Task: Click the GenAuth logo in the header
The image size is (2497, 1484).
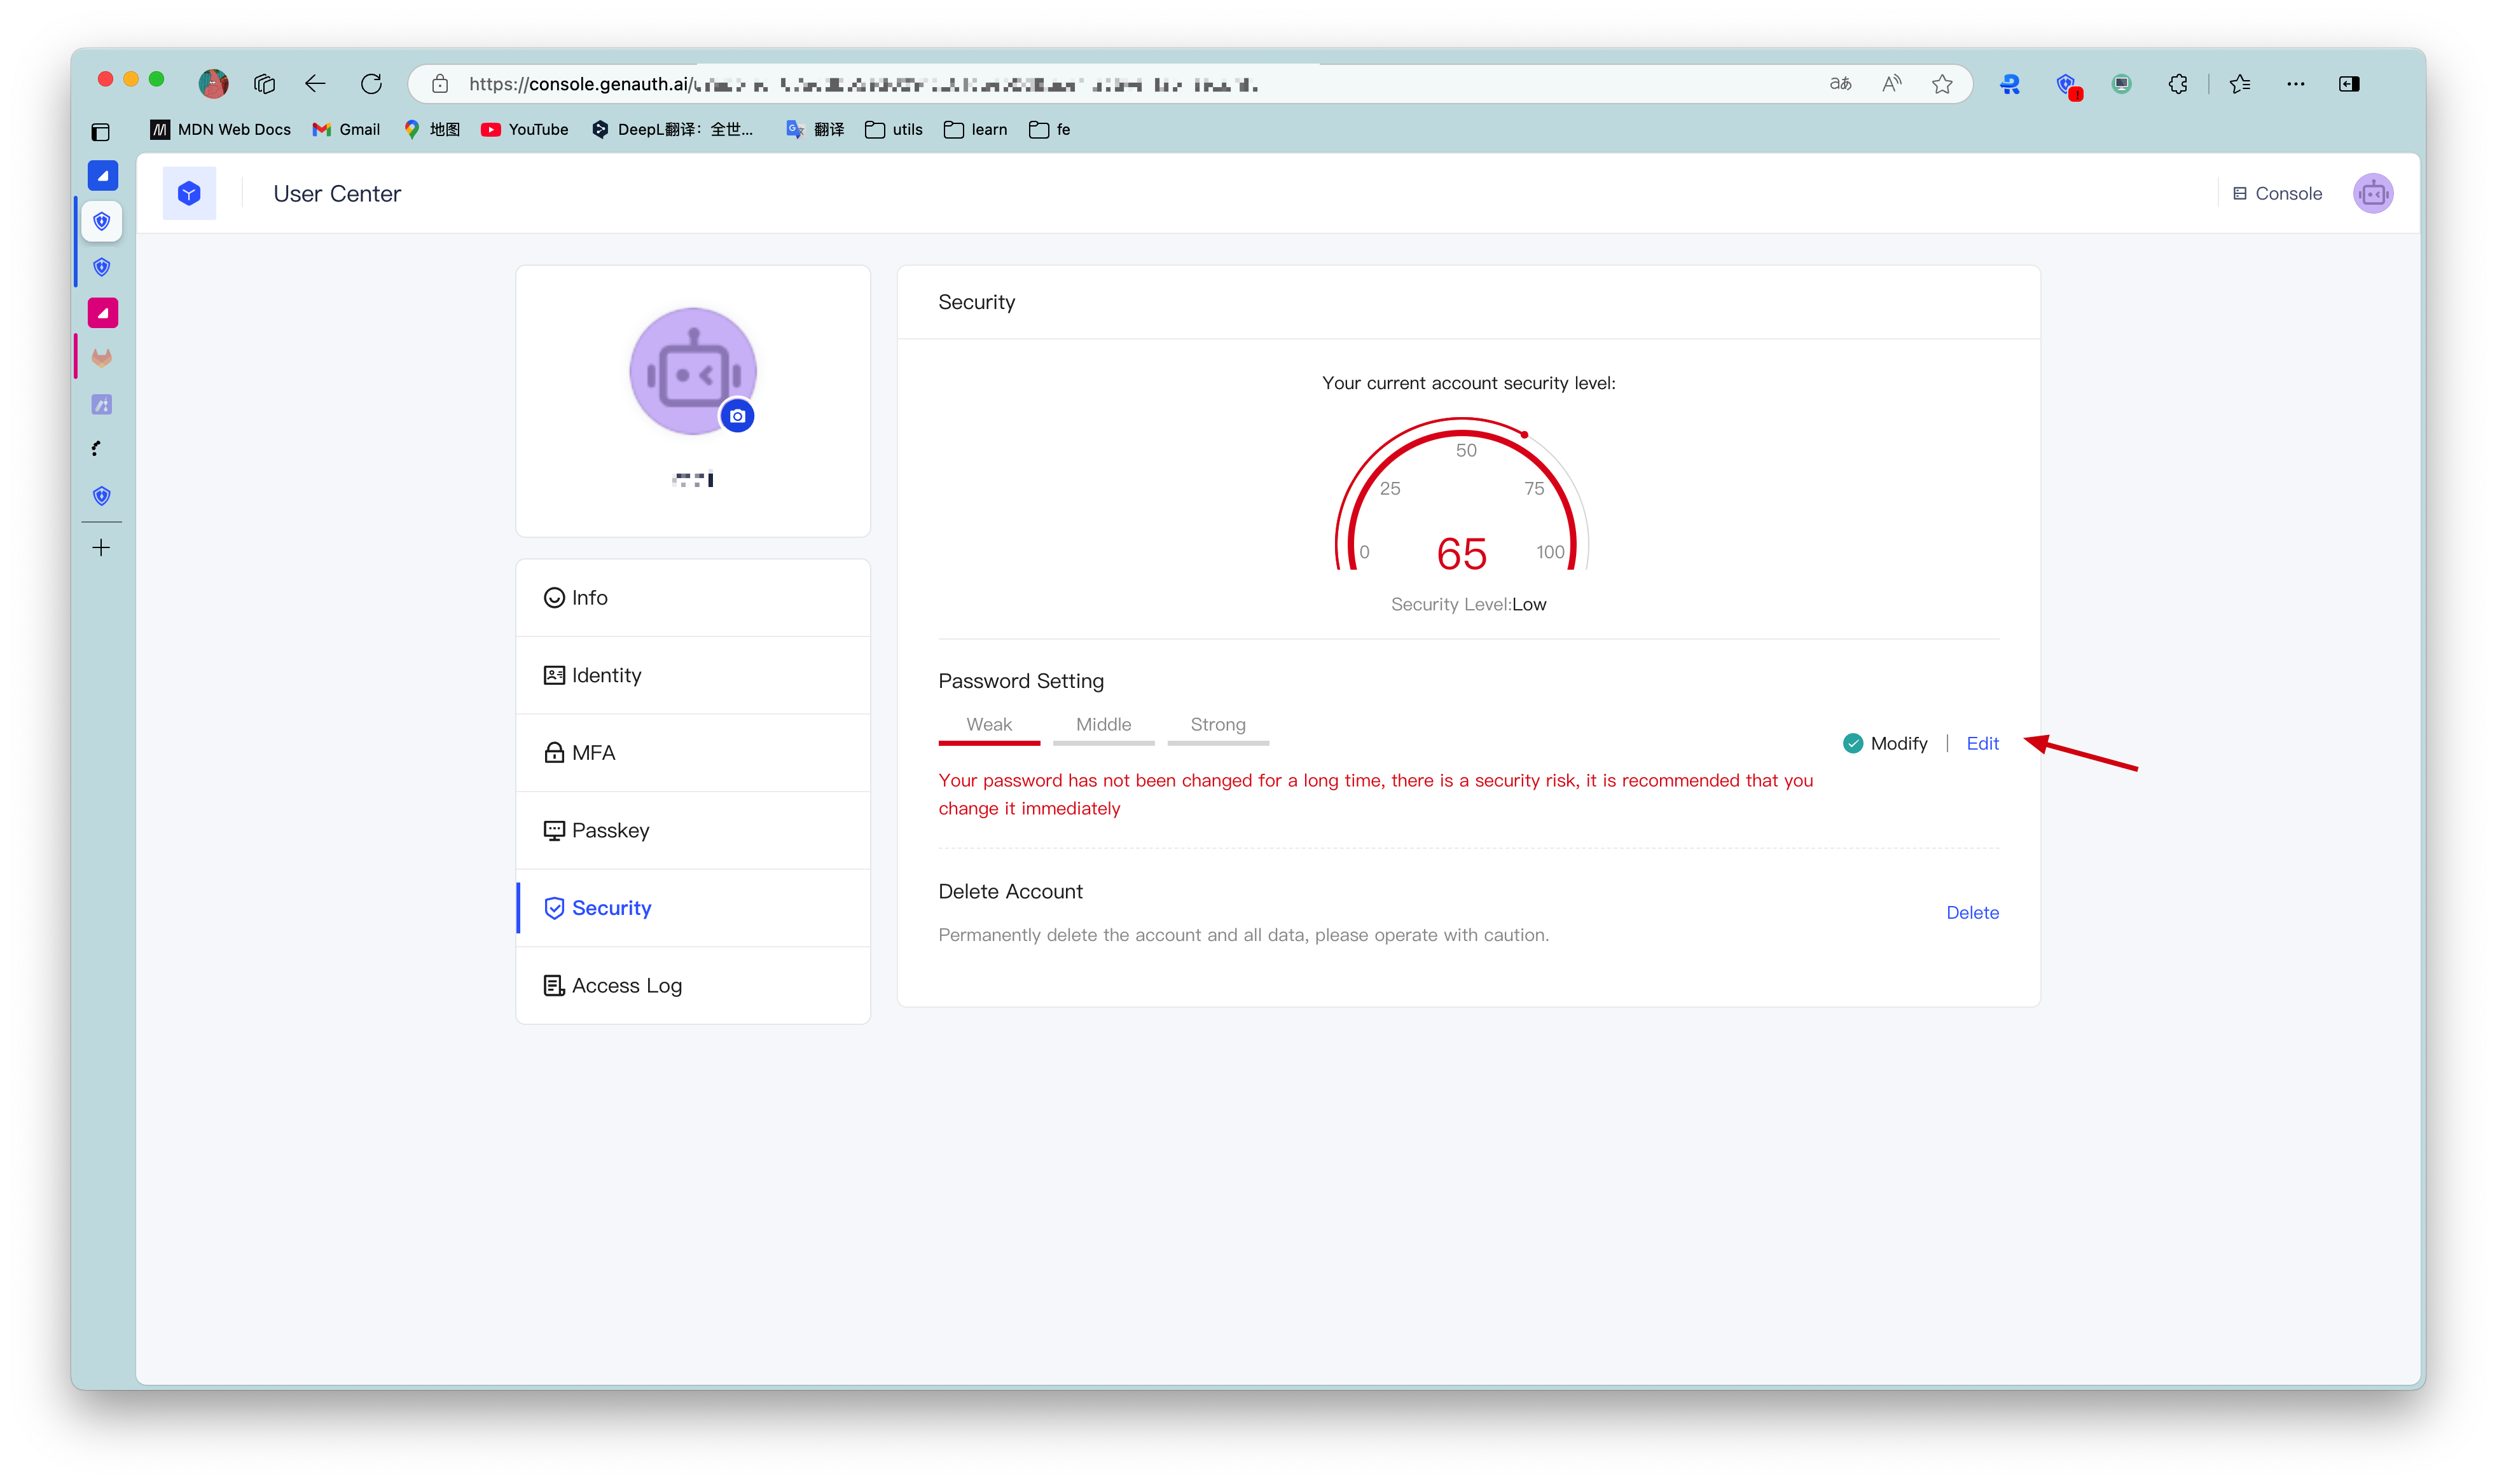Action: coord(189,193)
